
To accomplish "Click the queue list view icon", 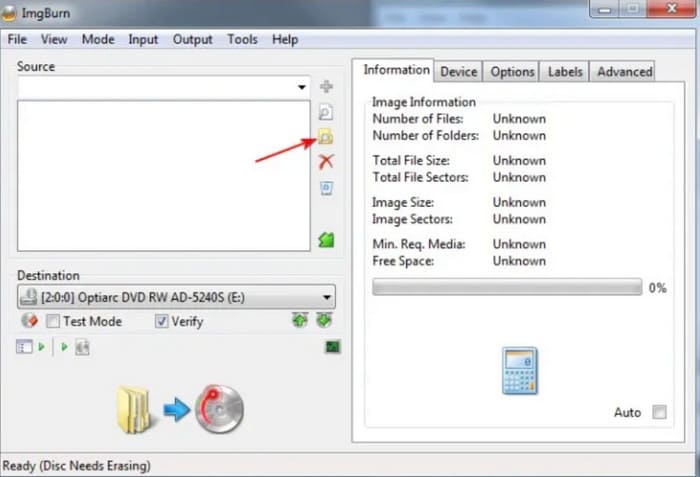I will coord(24,347).
